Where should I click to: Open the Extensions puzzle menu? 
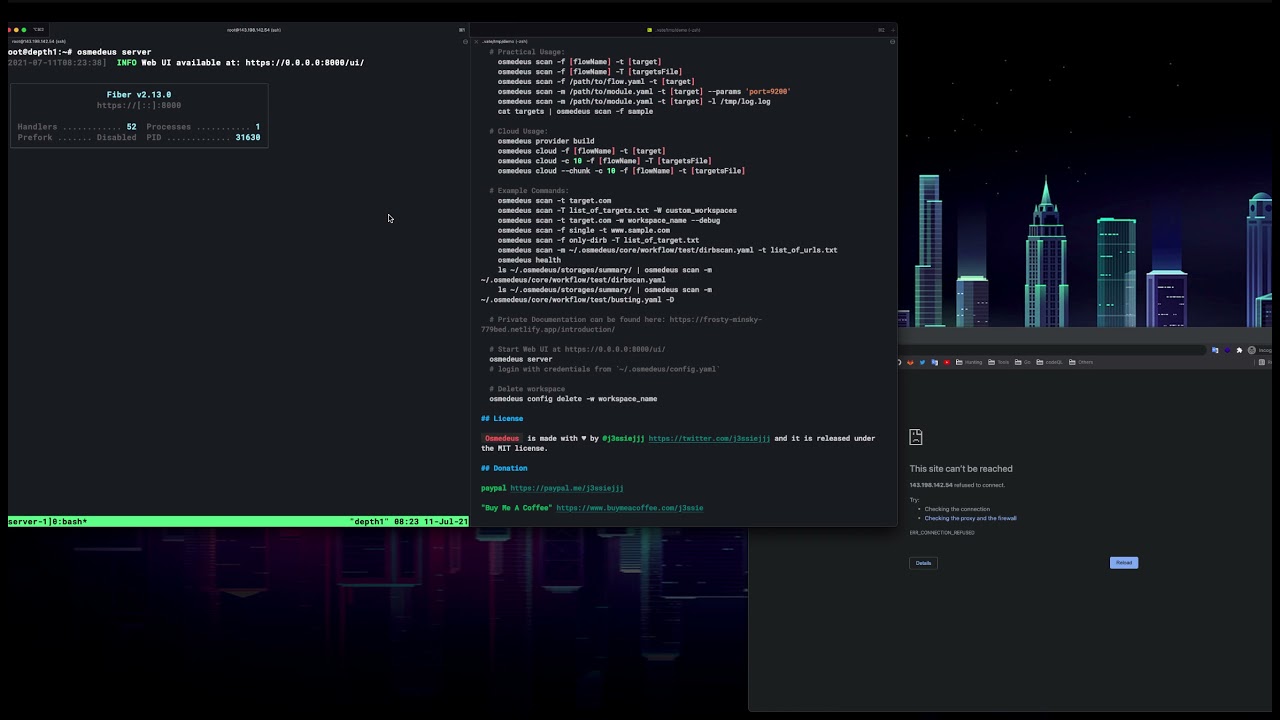[1239, 350]
